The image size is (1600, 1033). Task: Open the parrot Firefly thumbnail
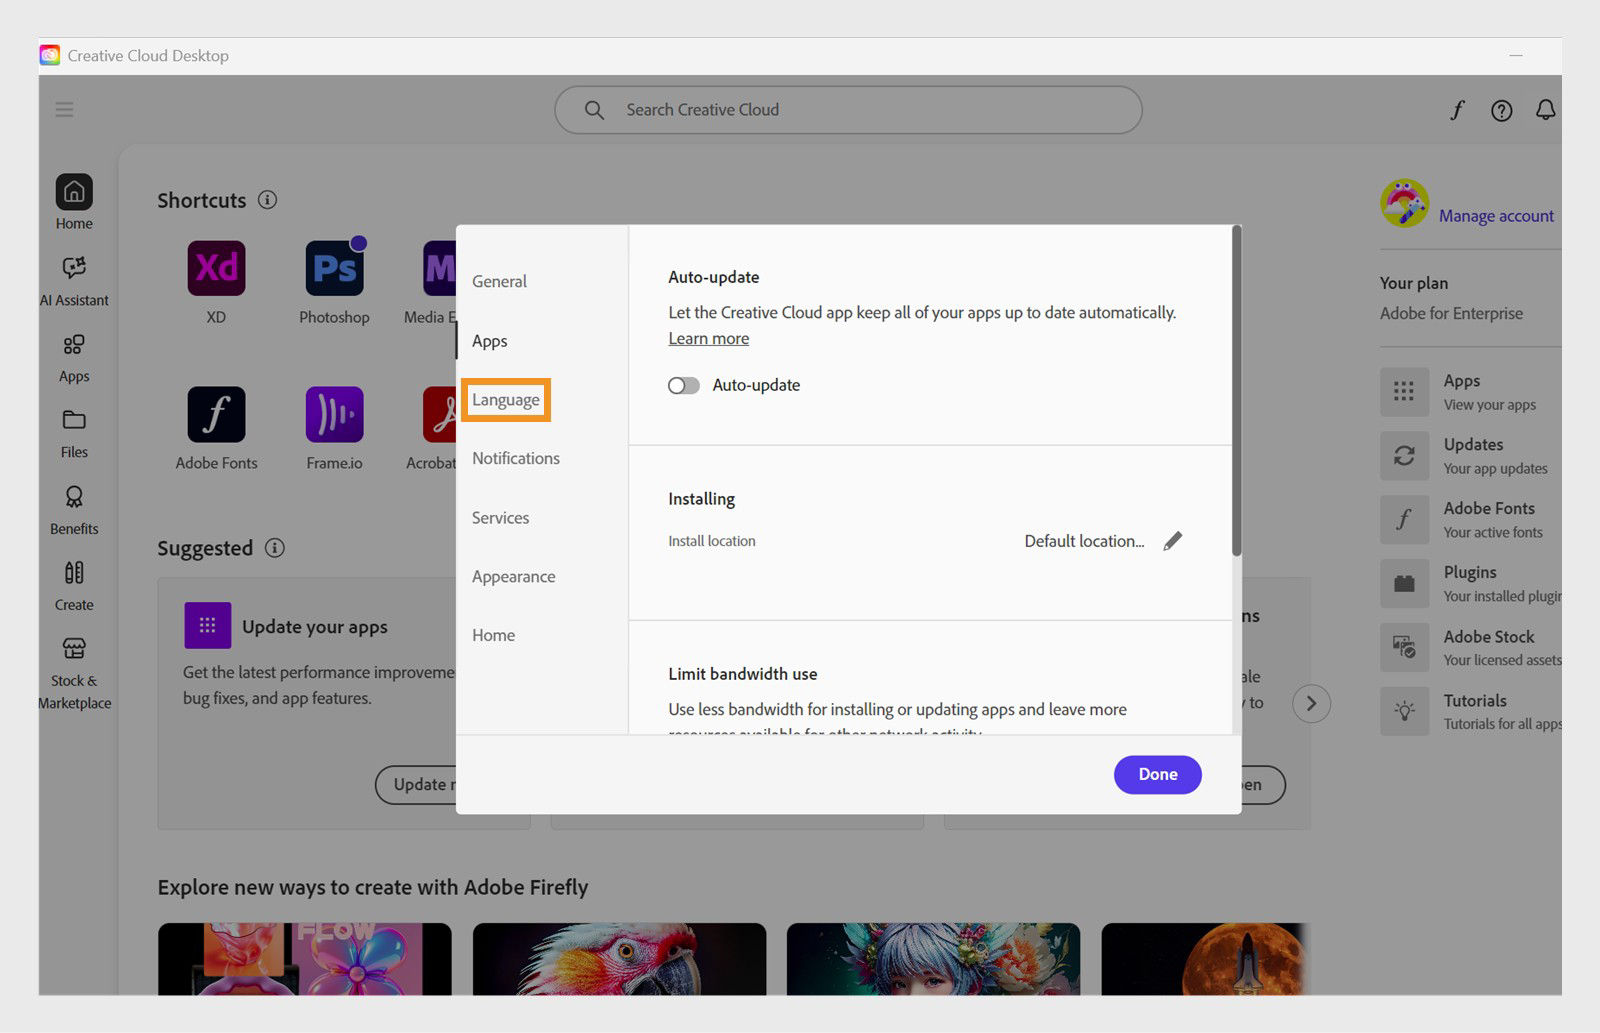620,959
